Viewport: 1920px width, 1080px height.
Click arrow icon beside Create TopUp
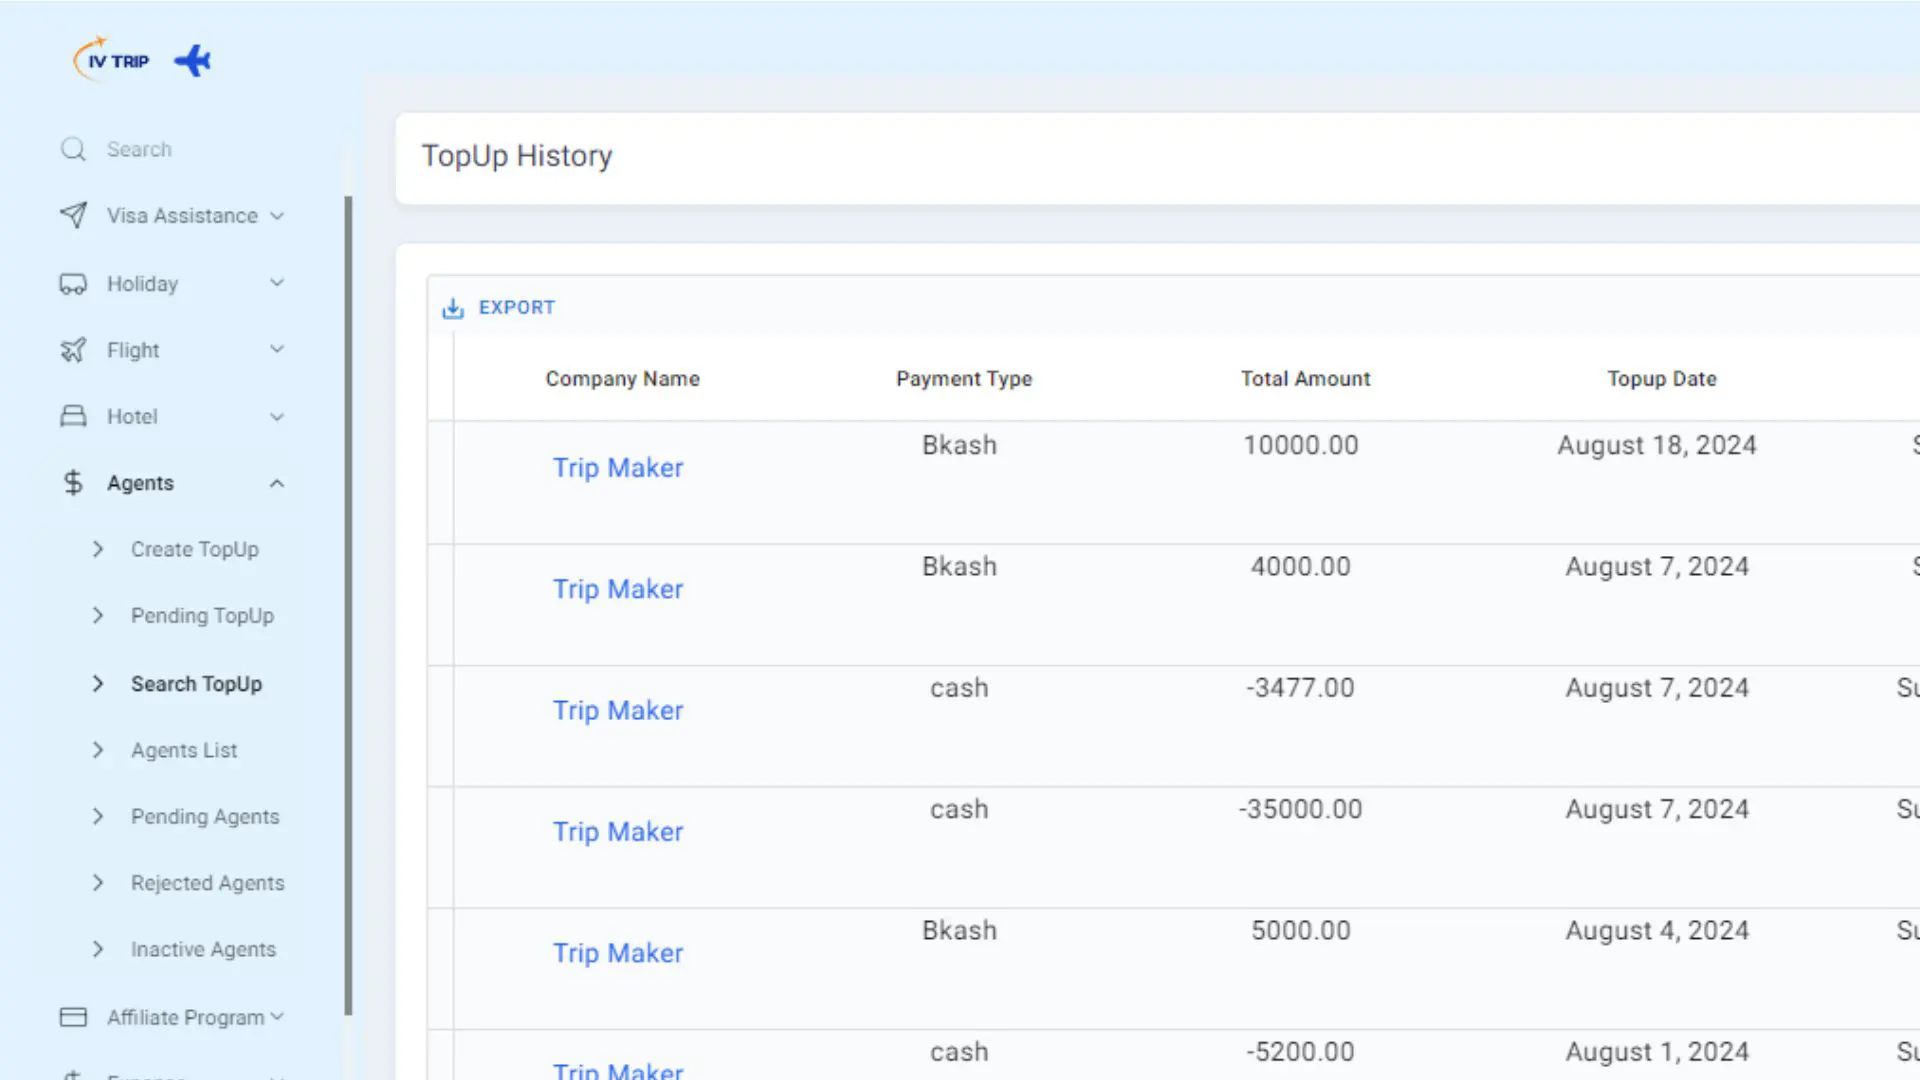(97, 549)
